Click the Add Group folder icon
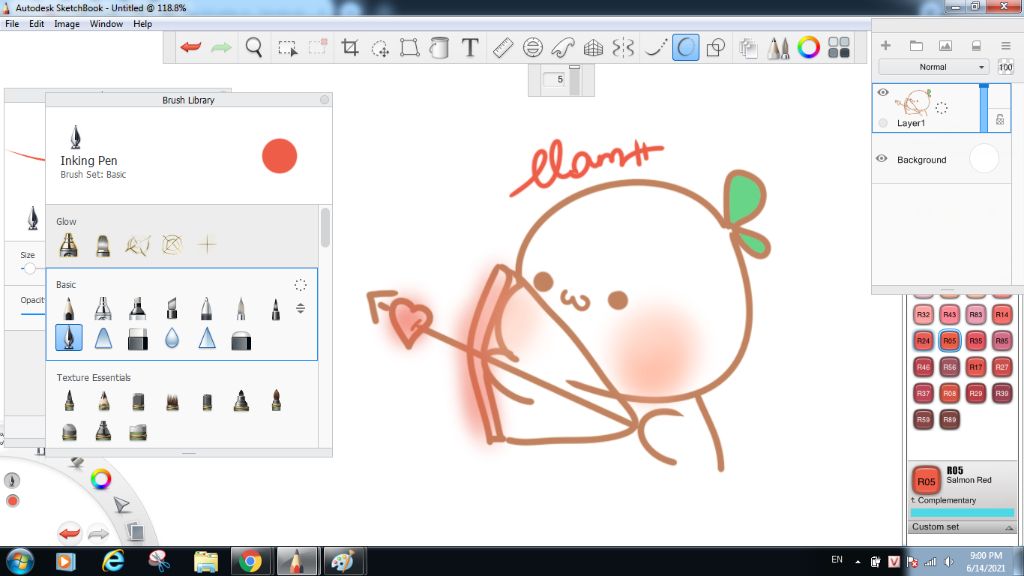The height and width of the screenshot is (576, 1024). point(916,45)
